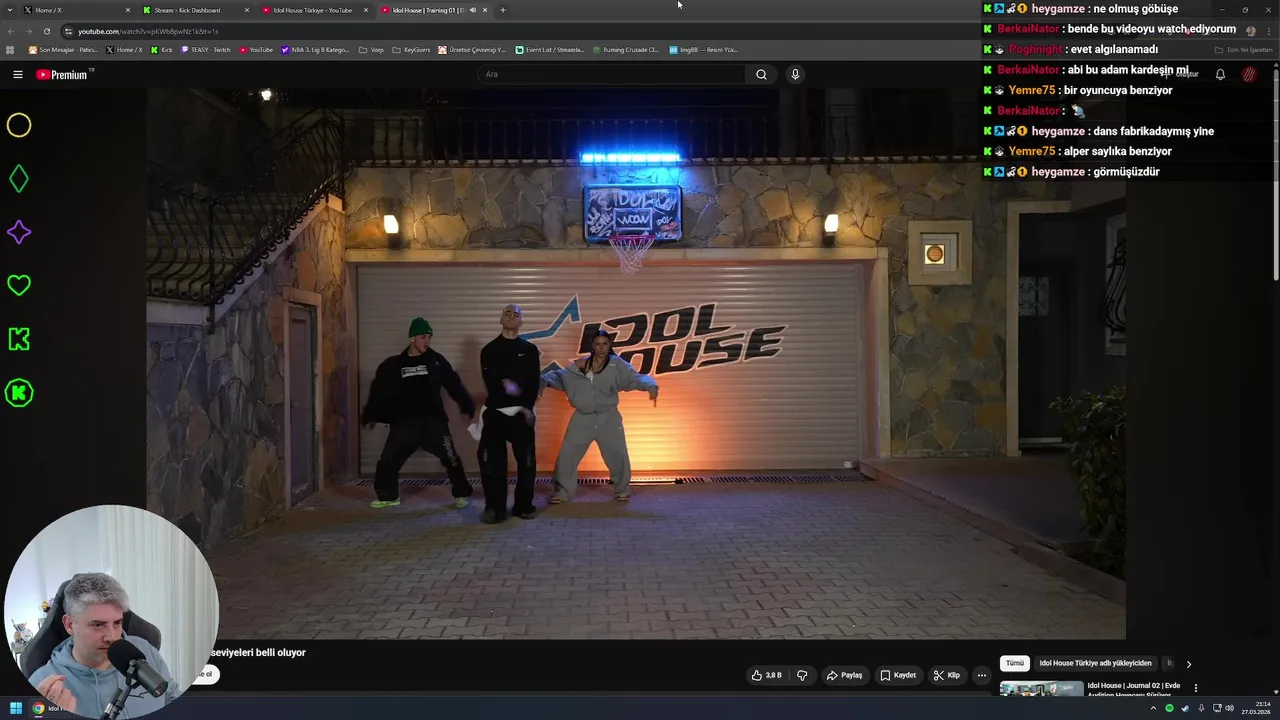Image resolution: width=1280 pixels, height=720 pixels.
Task: Open the clock showing 21:14
Action: click(1256, 708)
